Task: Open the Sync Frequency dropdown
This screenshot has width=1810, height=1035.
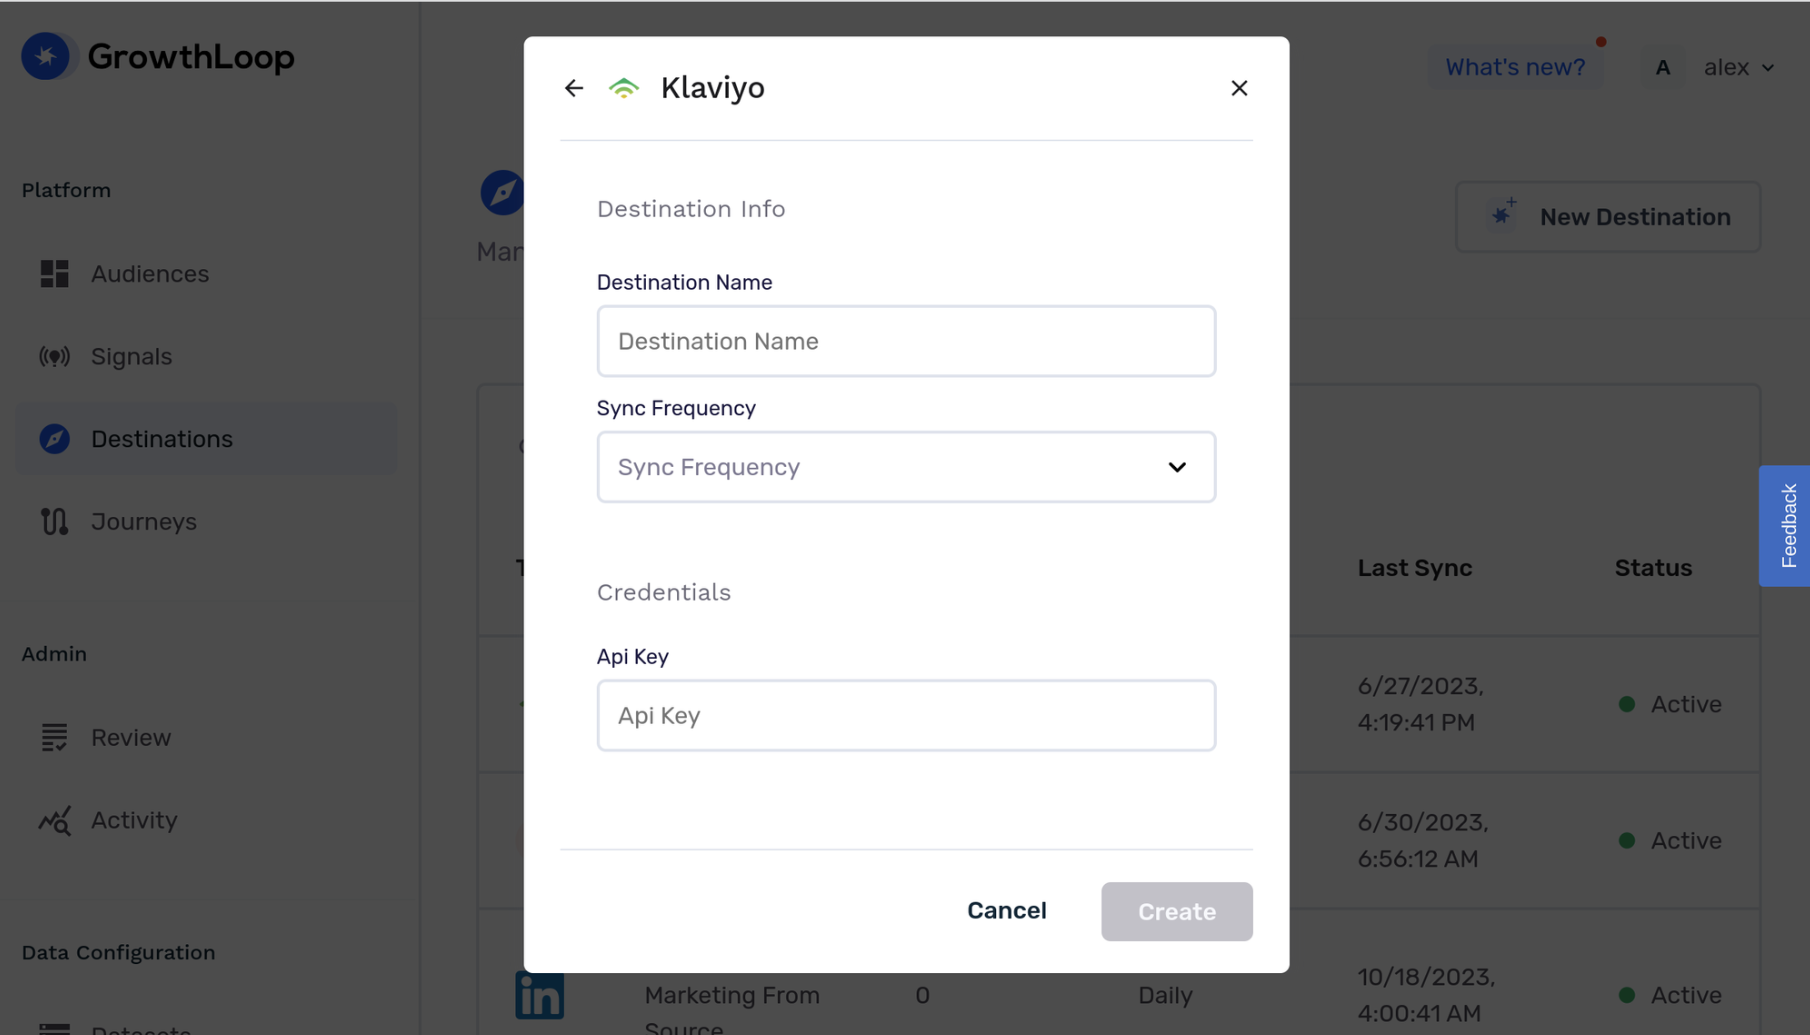Action: [906, 467]
